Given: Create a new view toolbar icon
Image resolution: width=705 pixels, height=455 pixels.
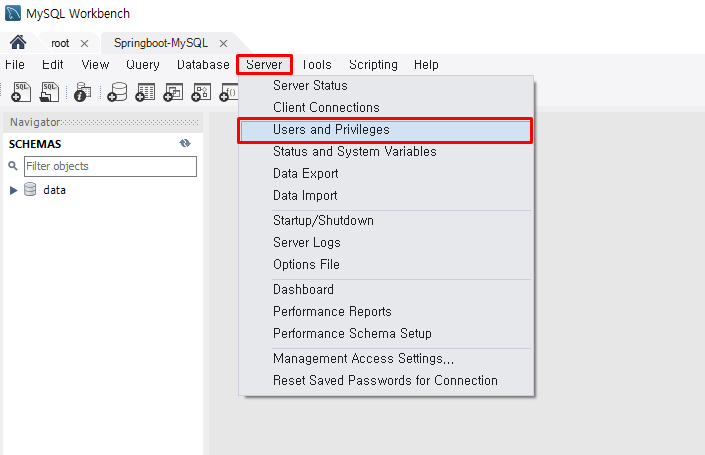Looking at the screenshot, I should pyautogui.click(x=173, y=92).
